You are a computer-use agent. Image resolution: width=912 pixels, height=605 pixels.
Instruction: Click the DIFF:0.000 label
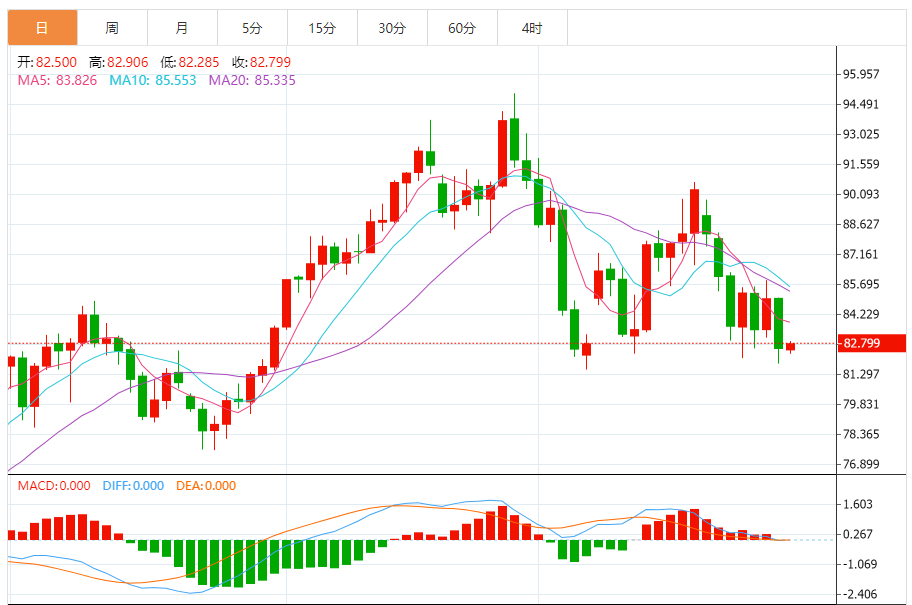click(133, 486)
